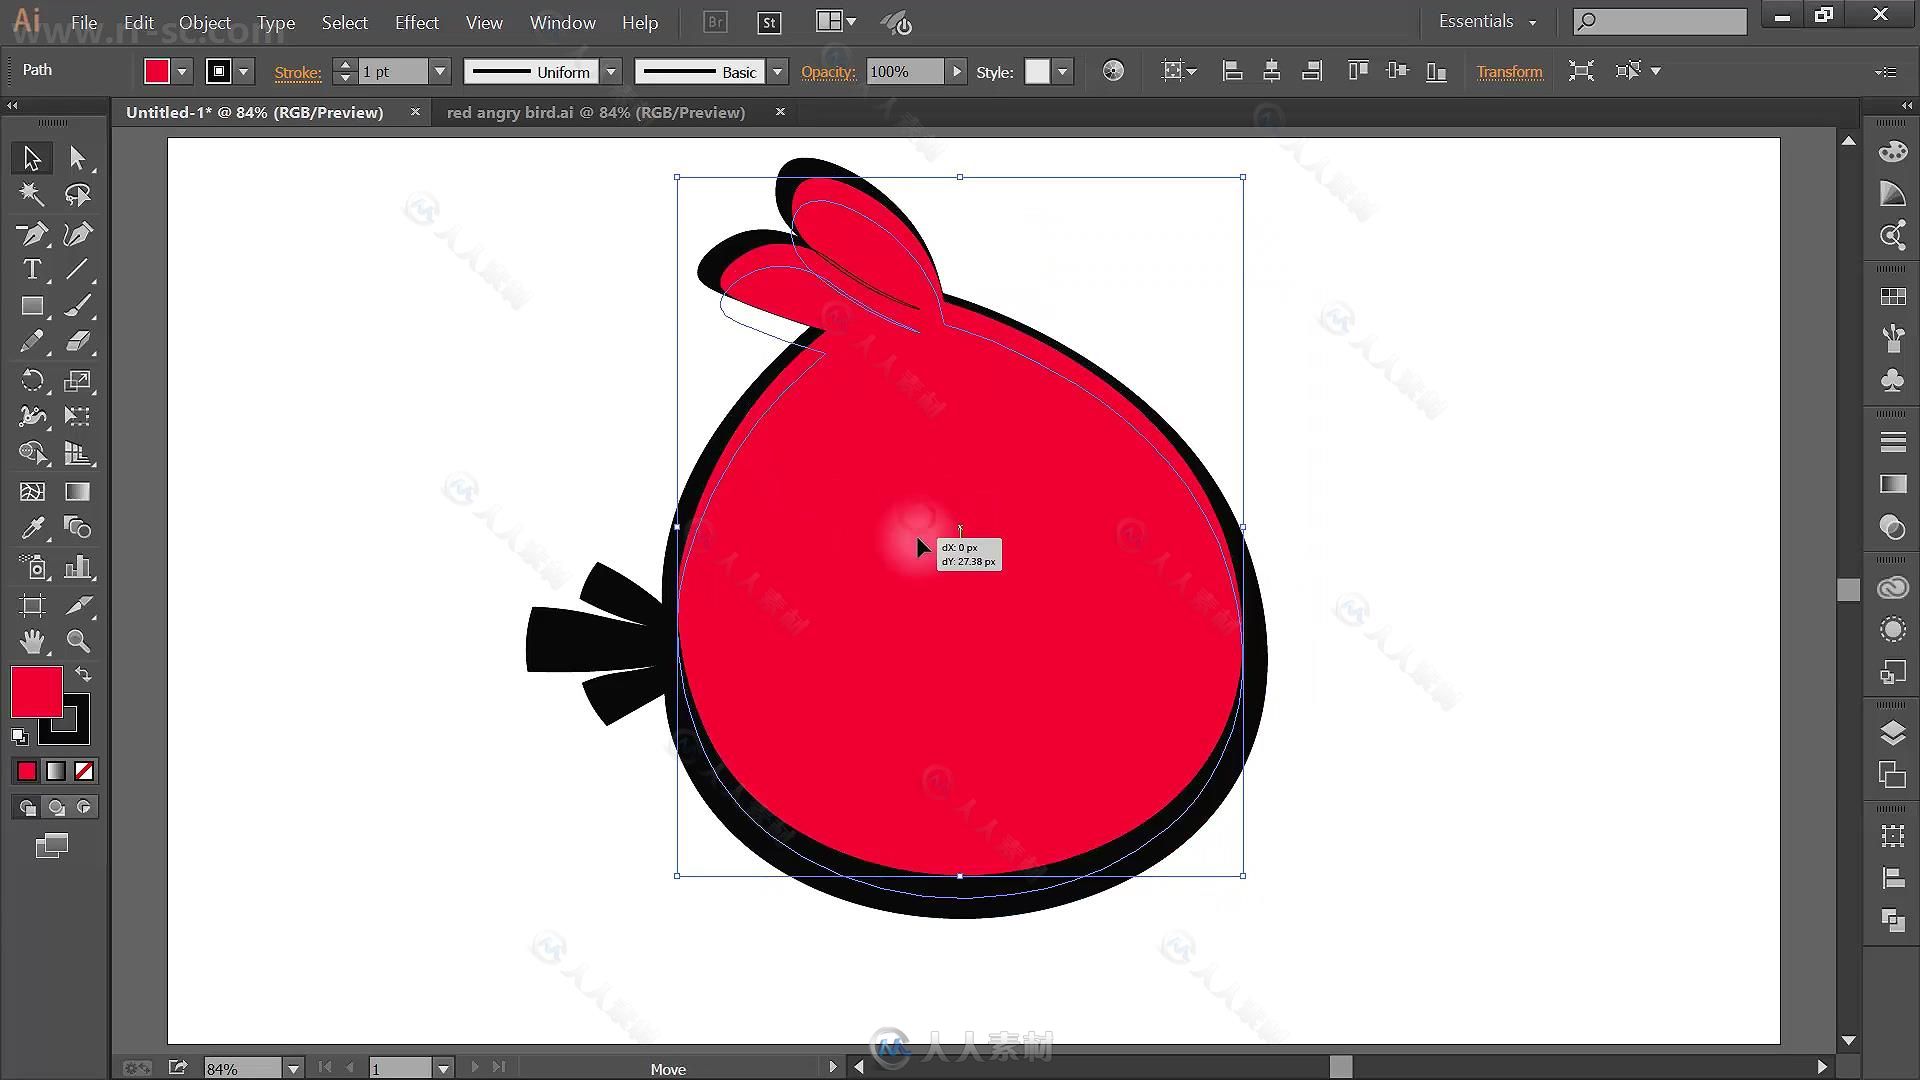Enable Draw Behind mode
The height and width of the screenshot is (1080, 1920).
point(56,808)
